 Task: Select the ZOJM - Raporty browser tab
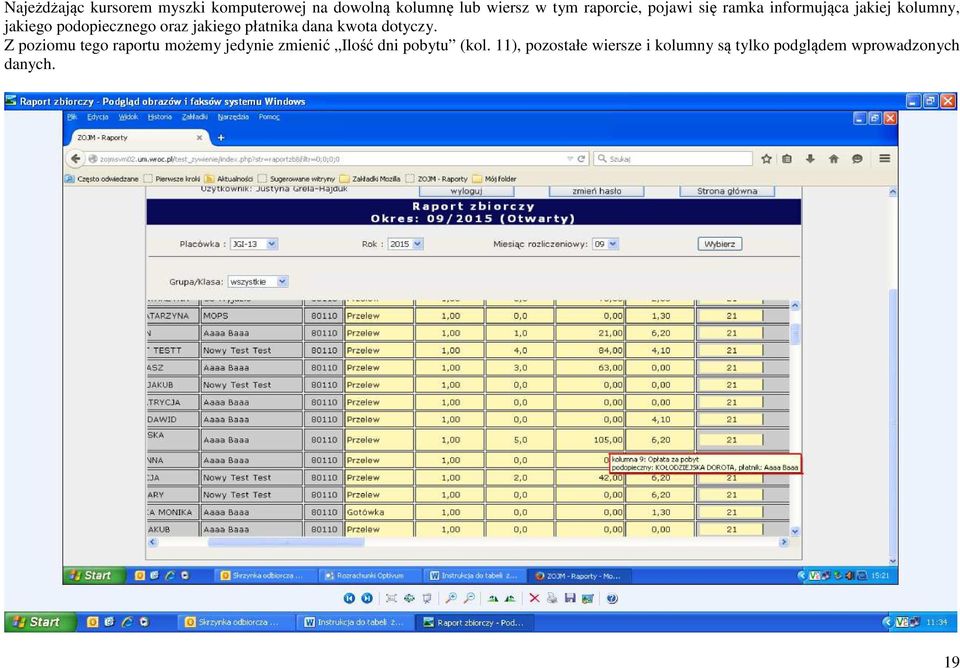point(140,138)
